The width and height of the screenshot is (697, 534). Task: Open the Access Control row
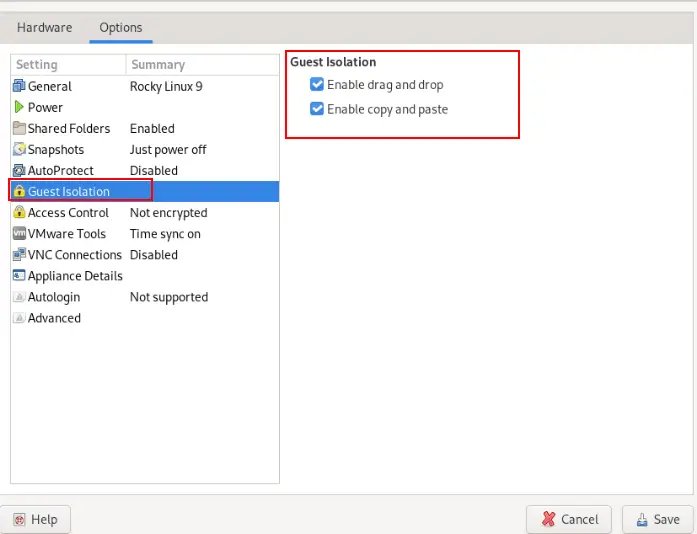click(x=145, y=213)
